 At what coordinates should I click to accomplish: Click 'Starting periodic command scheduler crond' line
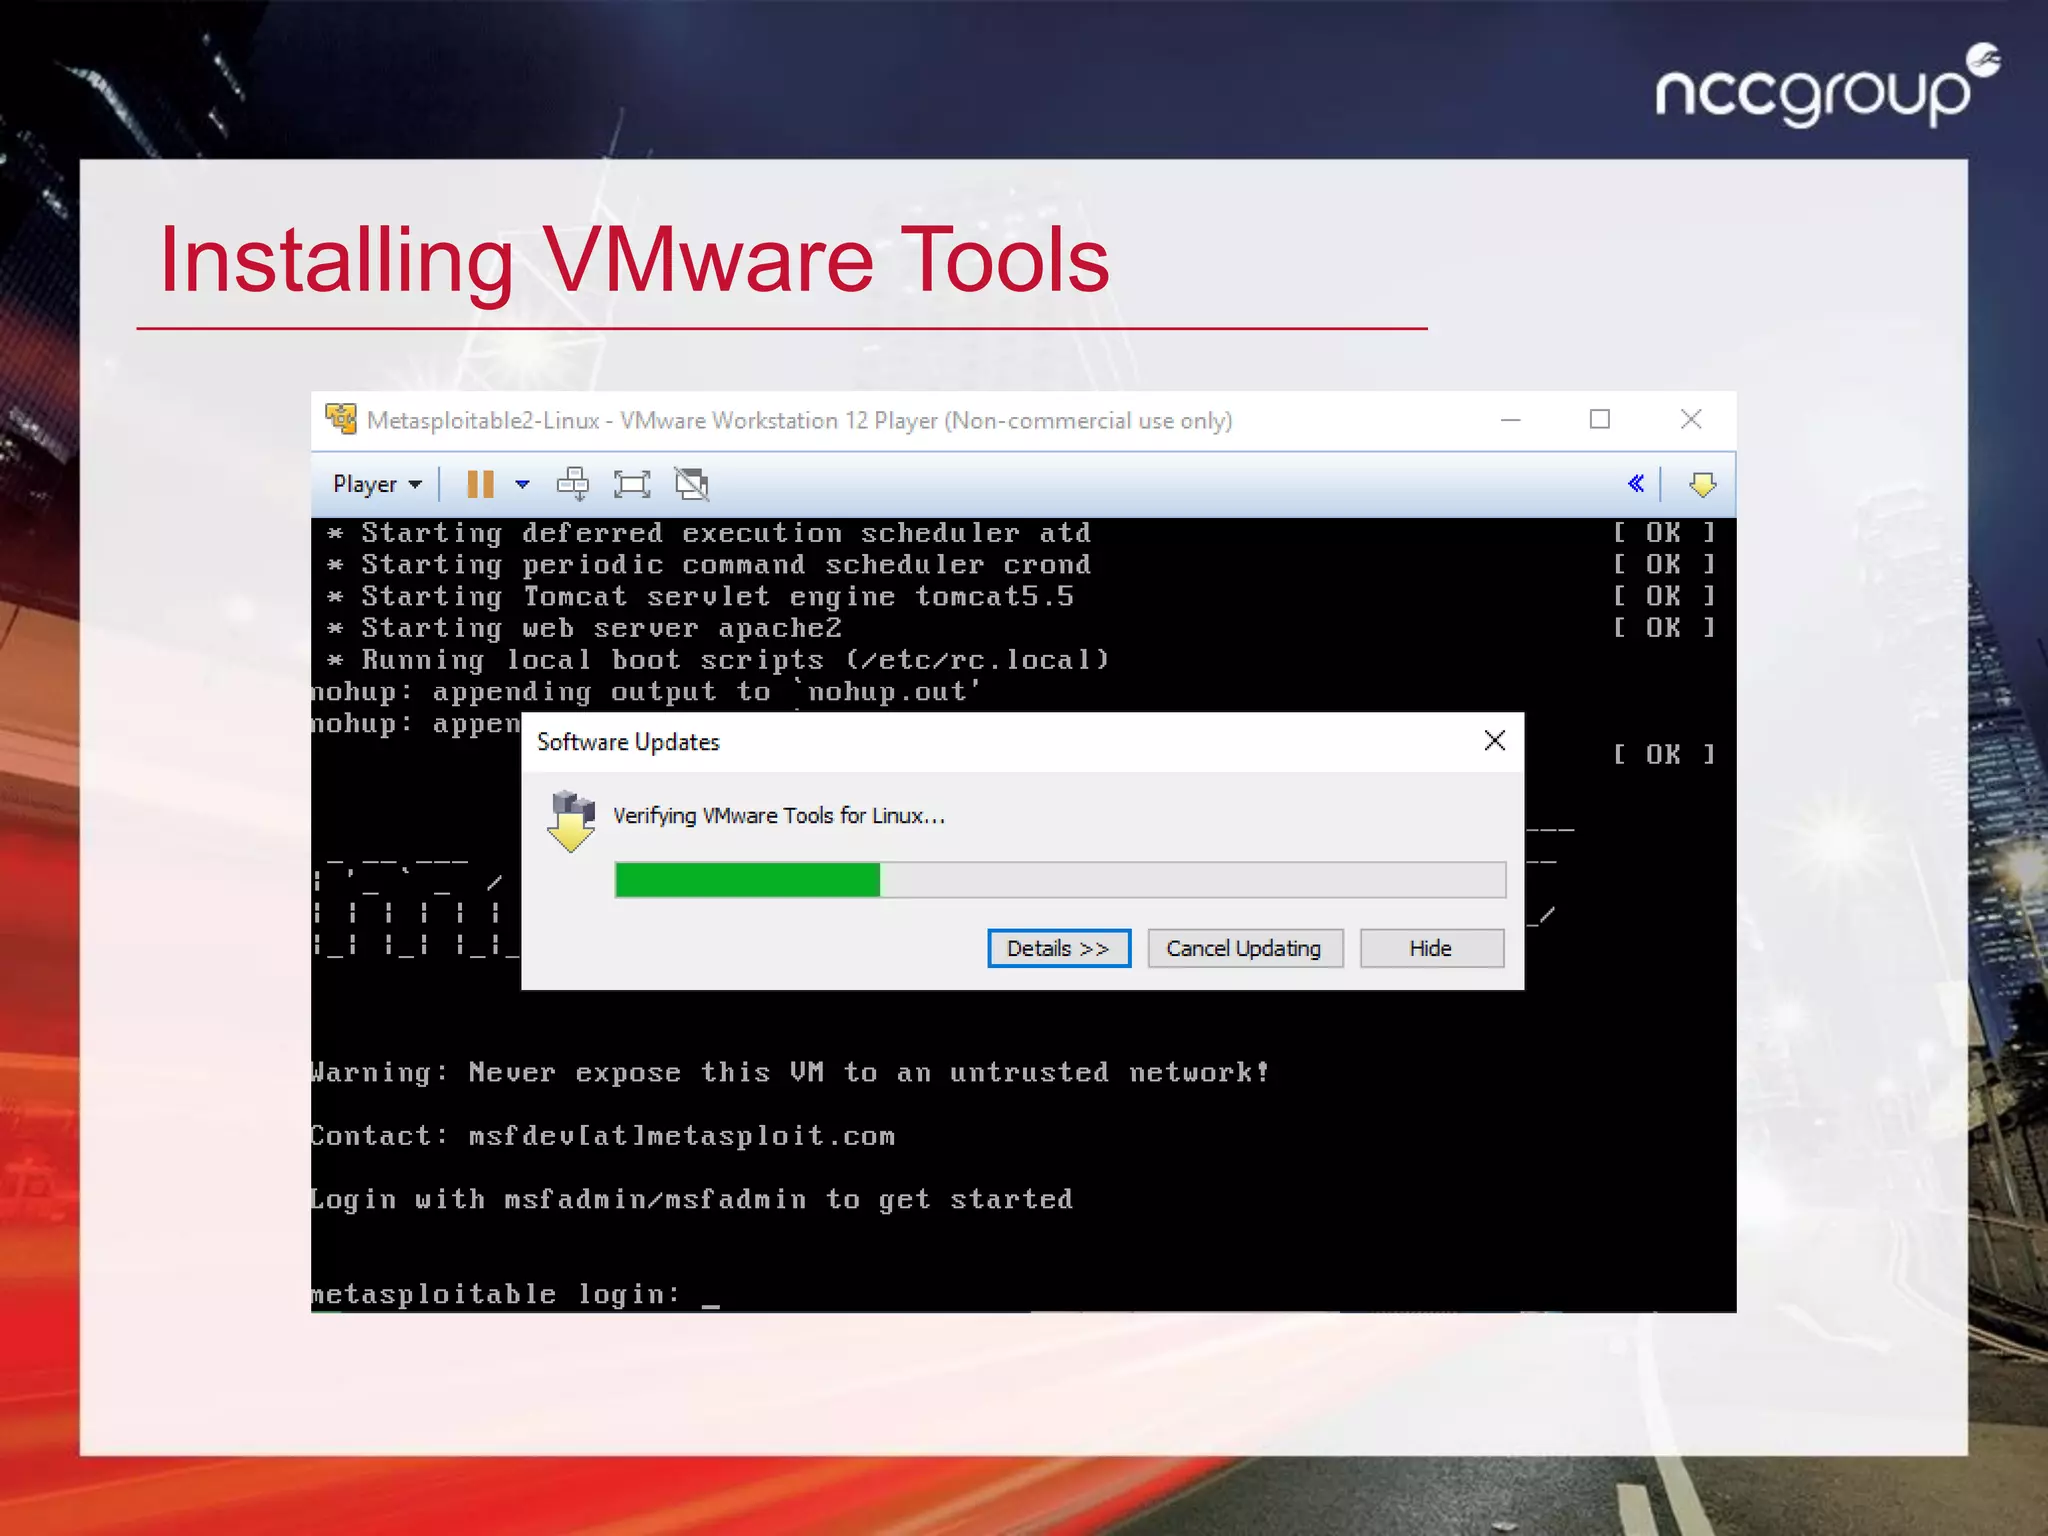click(709, 565)
